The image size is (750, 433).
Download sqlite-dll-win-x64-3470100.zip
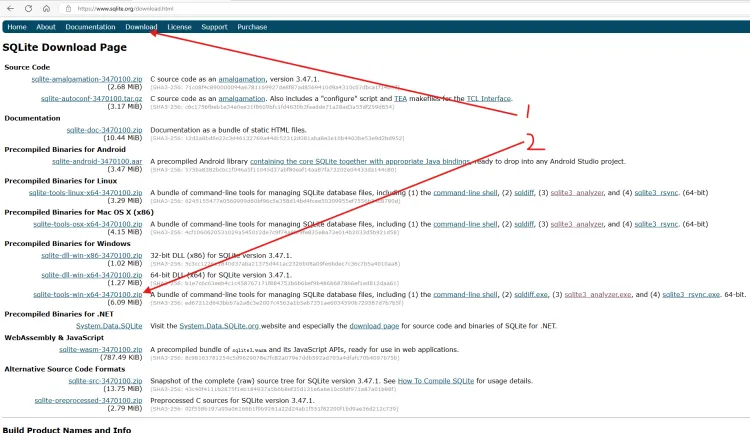pyautogui.click(x=92, y=275)
